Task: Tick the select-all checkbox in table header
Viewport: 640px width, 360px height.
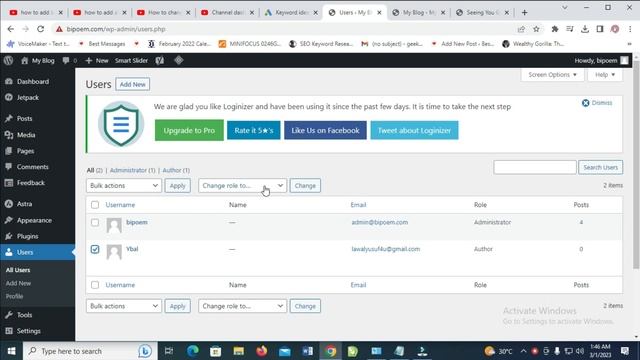Action: [95, 205]
